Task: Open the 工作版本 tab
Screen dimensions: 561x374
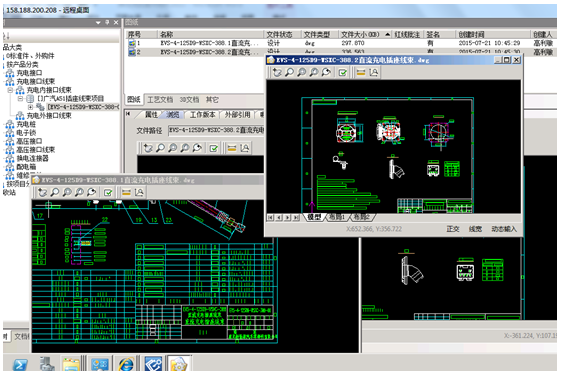Action: tap(203, 115)
